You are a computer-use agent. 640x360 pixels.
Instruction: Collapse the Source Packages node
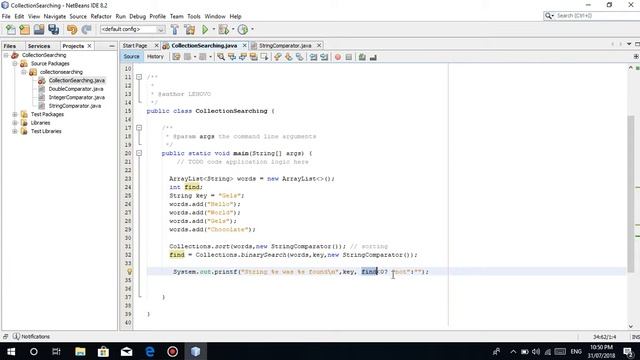pyautogui.click(x=15, y=64)
